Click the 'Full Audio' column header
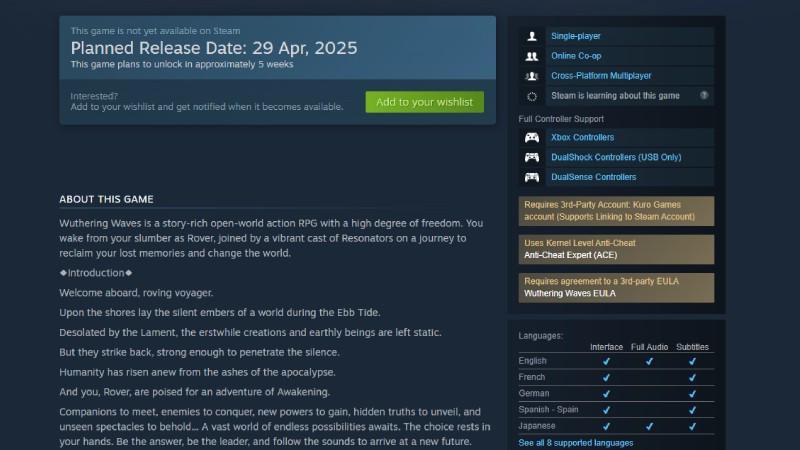Screen dimensions: 800x450 click(649, 347)
